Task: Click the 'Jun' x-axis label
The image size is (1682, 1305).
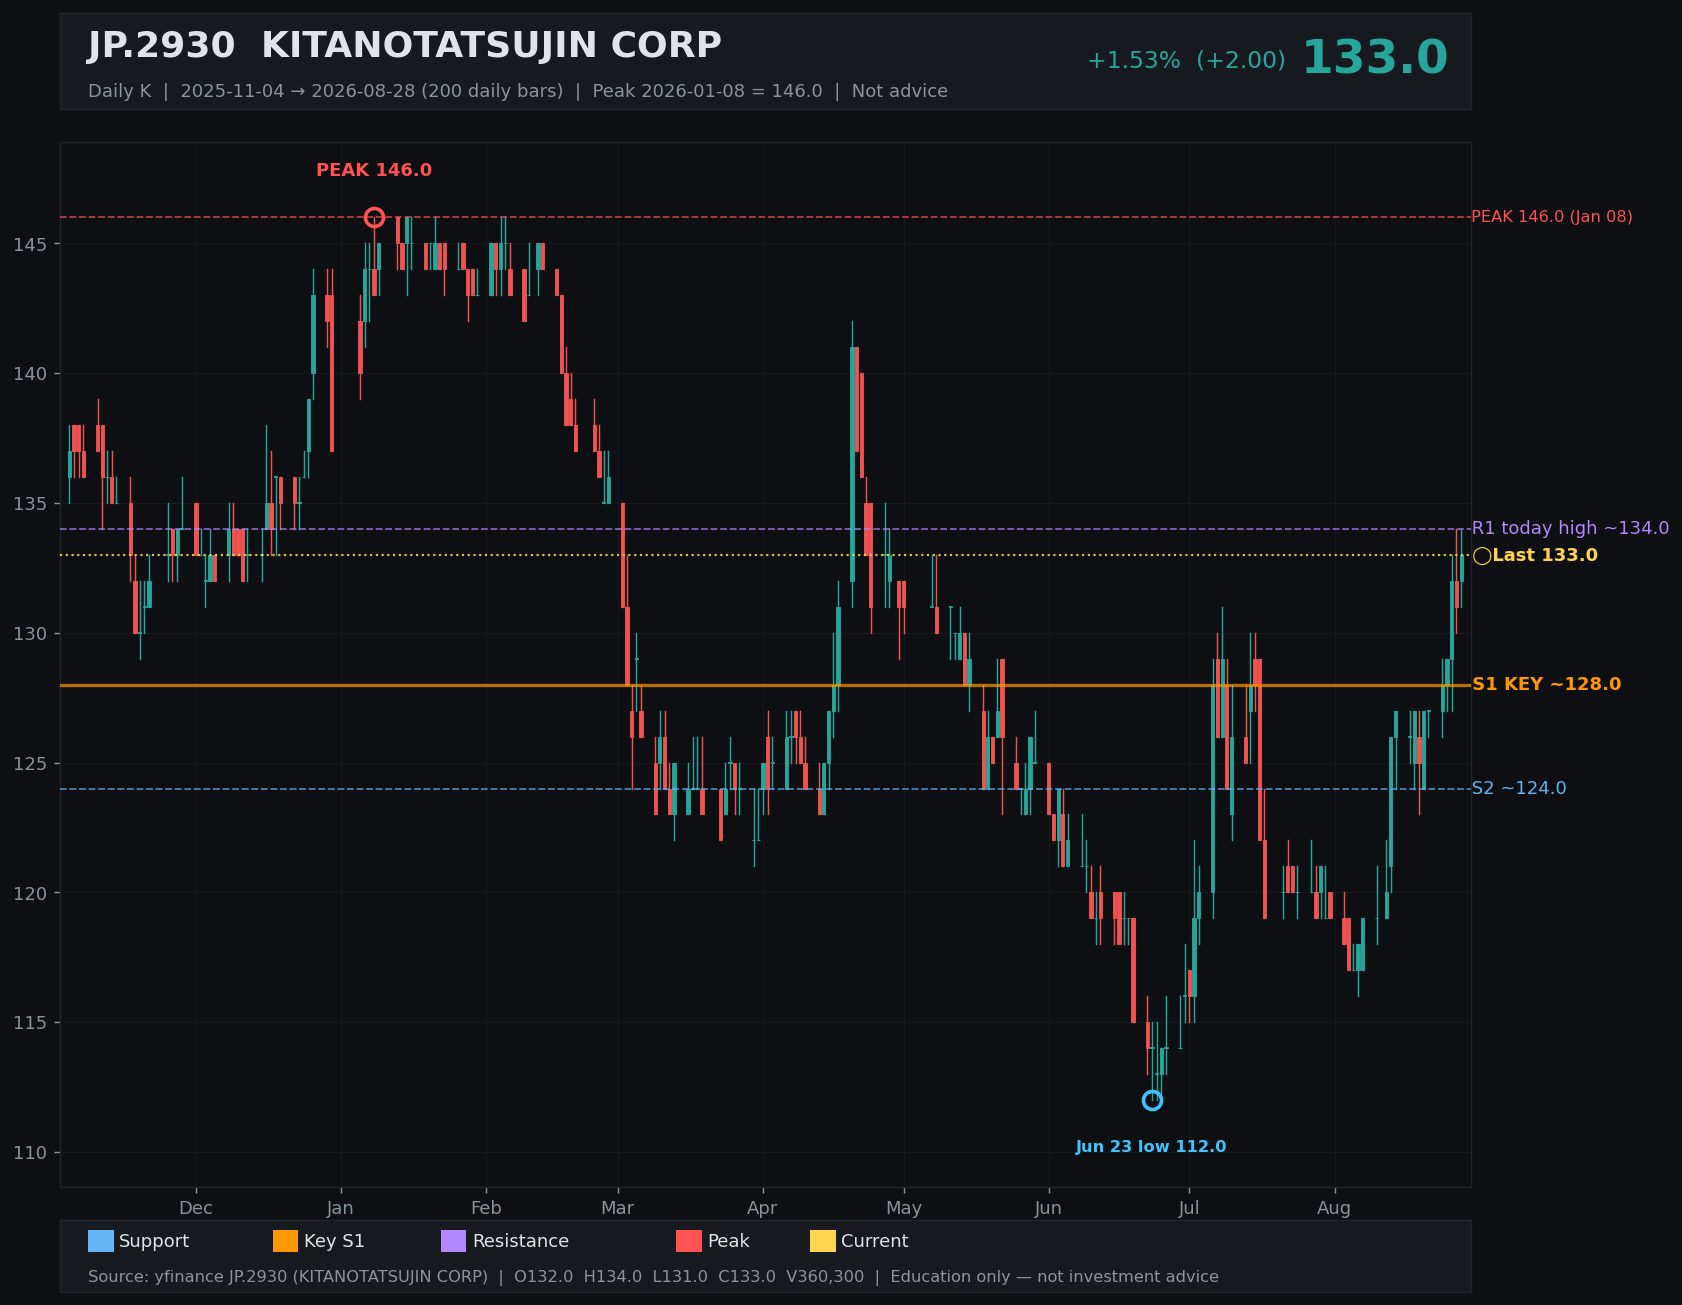Action: 1048,1208
